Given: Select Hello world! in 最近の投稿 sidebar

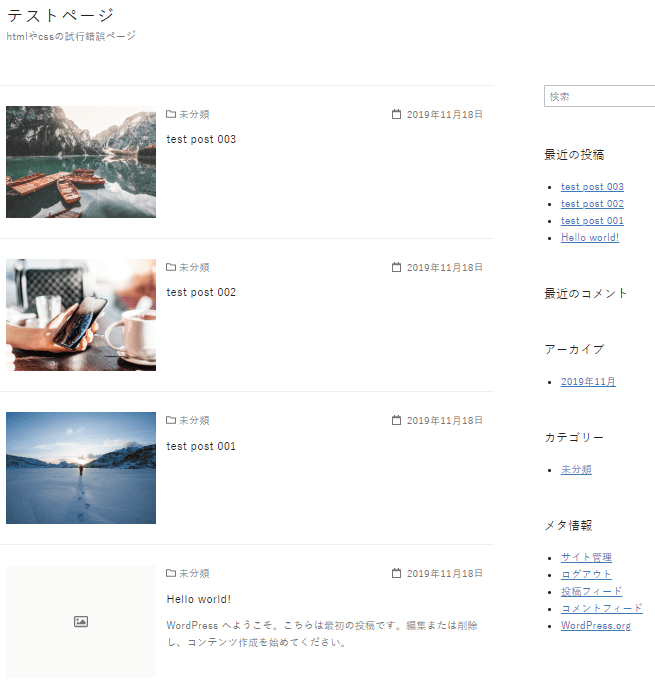Looking at the screenshot, I should [x=590, y=238].
